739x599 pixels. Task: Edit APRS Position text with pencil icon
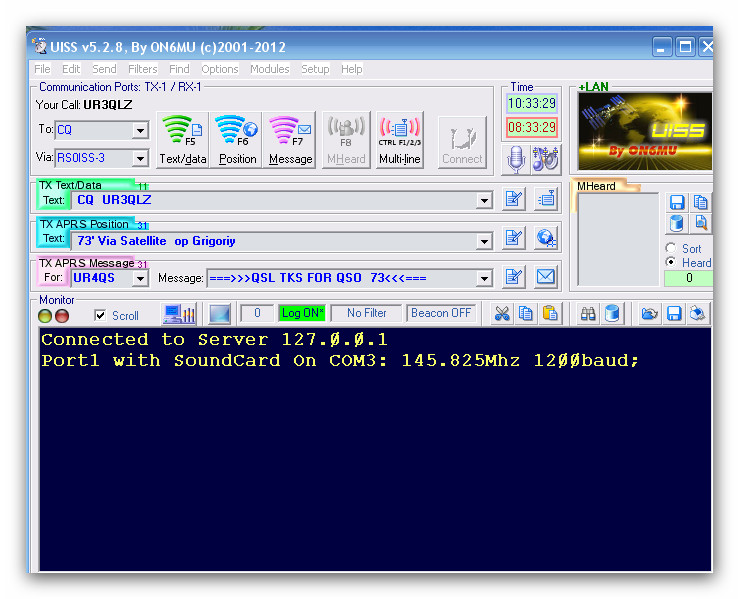(x=514, y=238)
